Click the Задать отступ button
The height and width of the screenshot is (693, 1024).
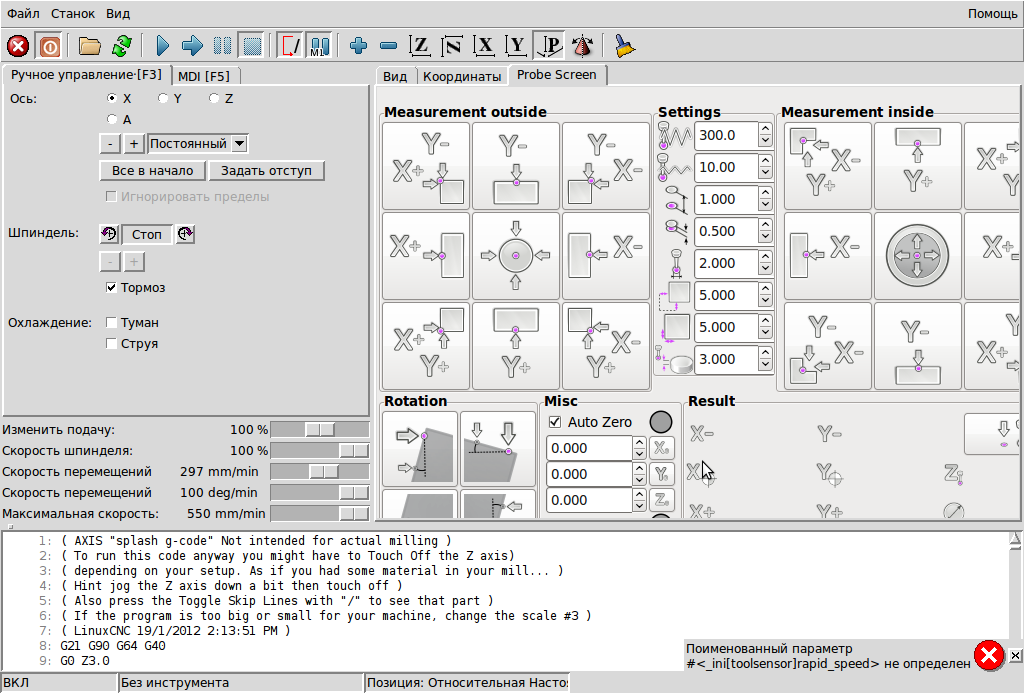point(266,170)
